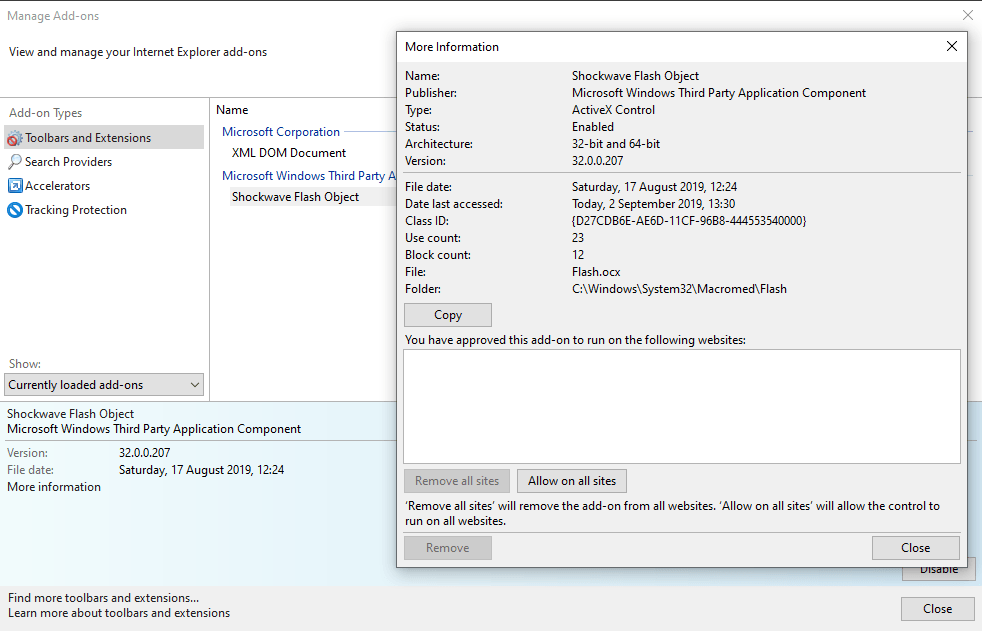Open Learn more about toolbars and extensions
Image resolution: width=982 pixels, height=631 pixels.
[119, 613]
